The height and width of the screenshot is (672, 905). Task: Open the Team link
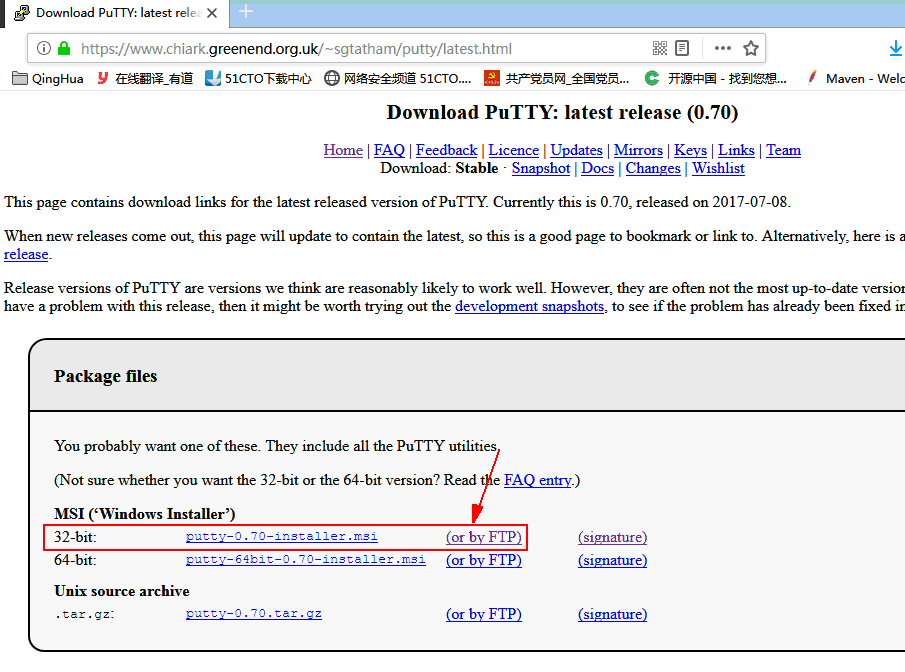(x=783, y=150)
